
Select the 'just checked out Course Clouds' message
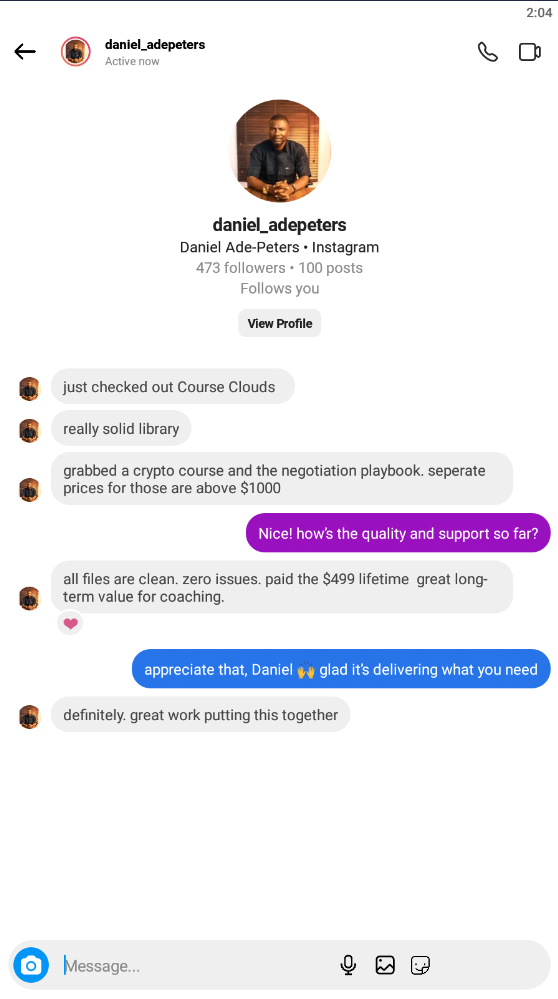click(x=173, y=387)
